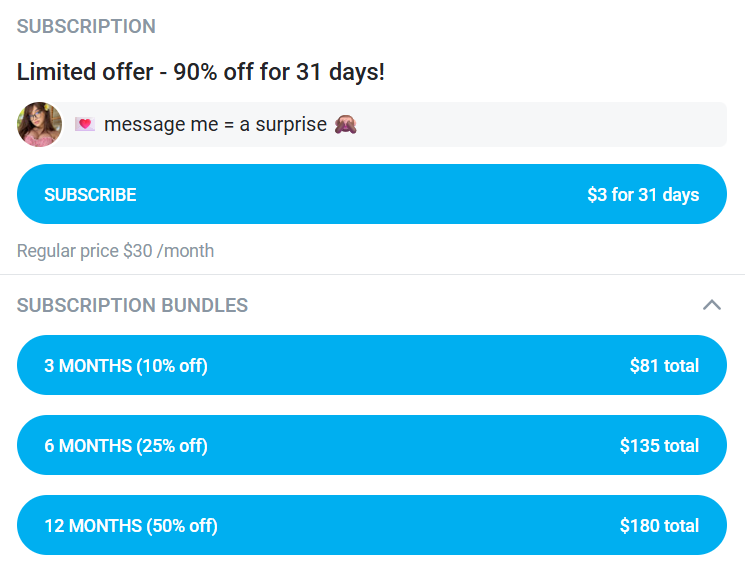The width and height of the screenshot is (745, 569).
Task: Click the see-no-evil monkey emoji
Action: [346, 125]
